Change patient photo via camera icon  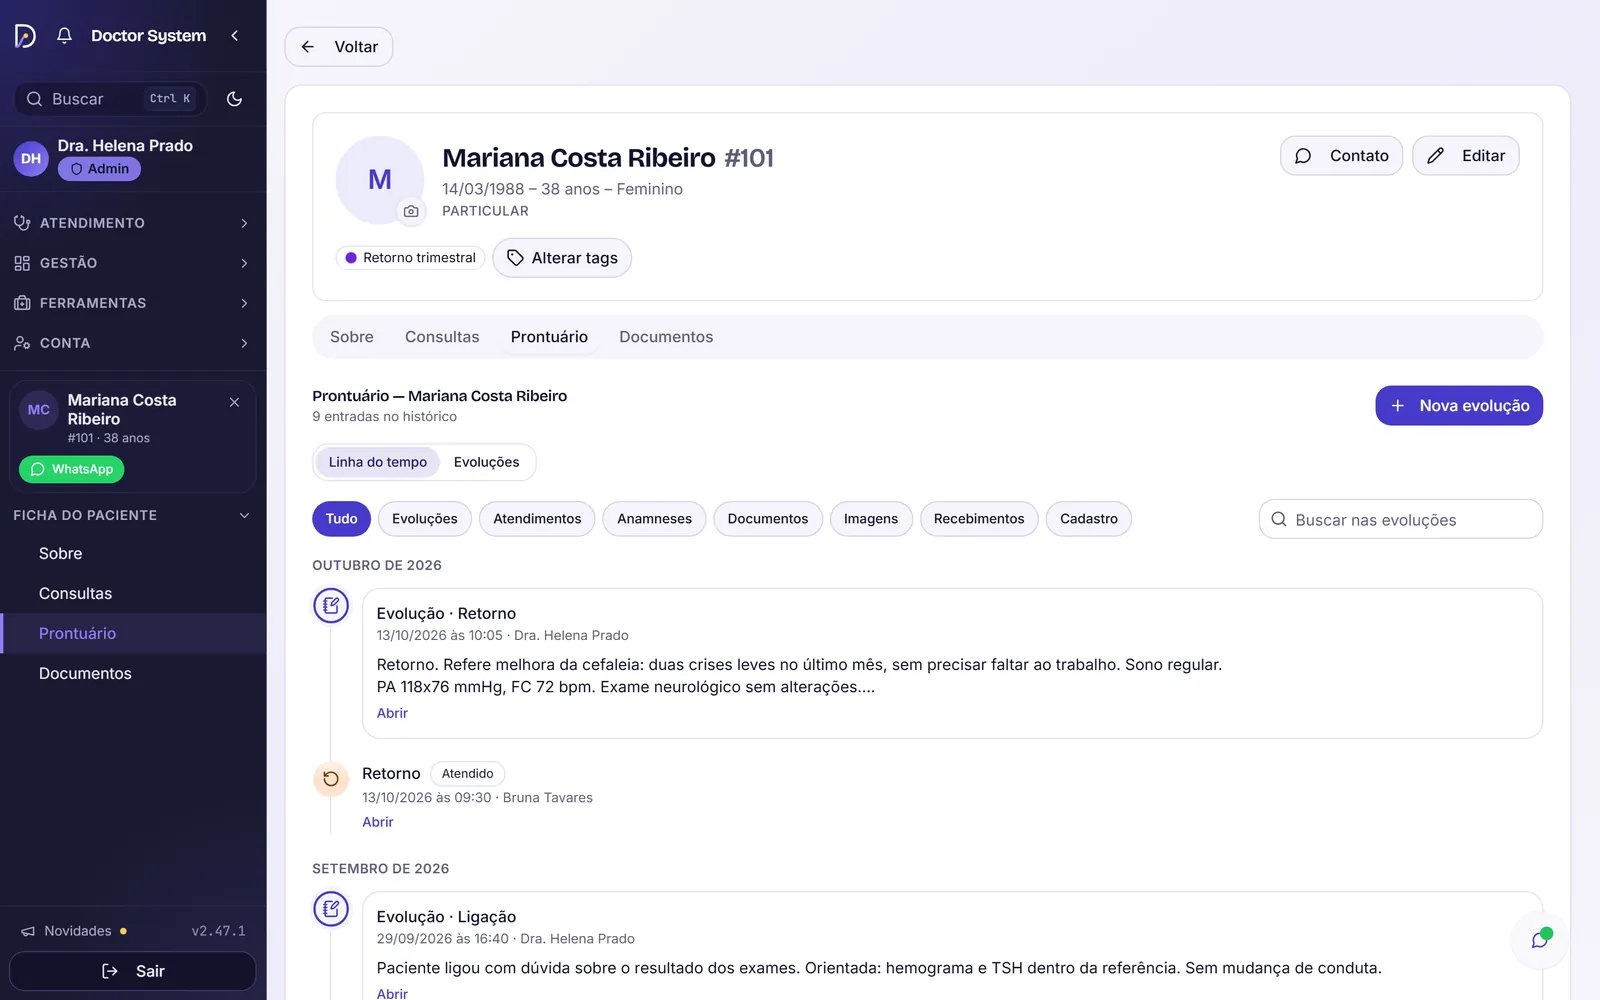pyautogui.click(x=411, y=211)
